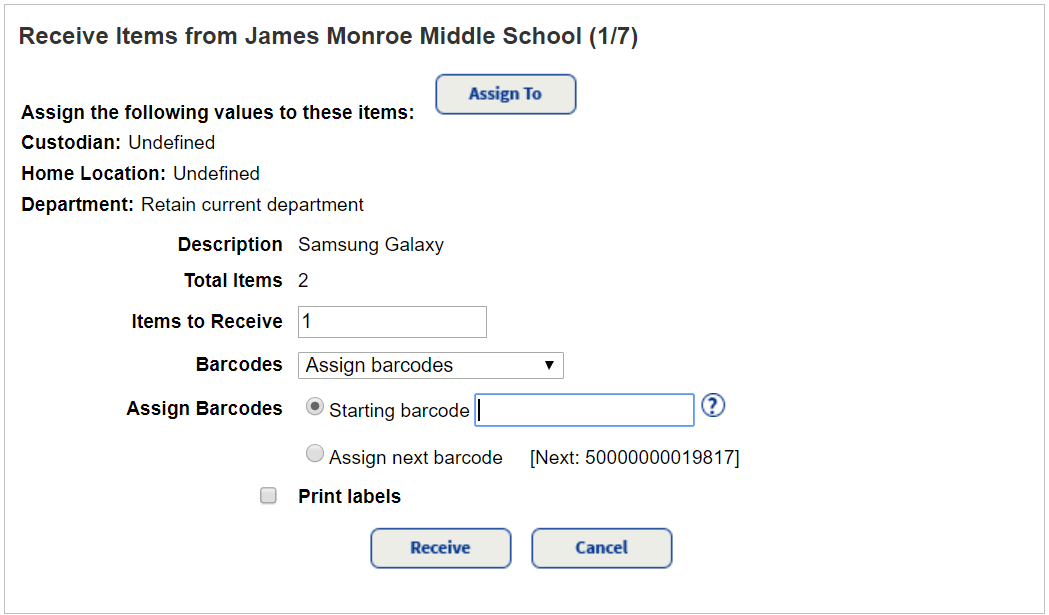Screen dimensions: 1049x615
Task: Click the Assign To button
Action: [x=505, y=93]
